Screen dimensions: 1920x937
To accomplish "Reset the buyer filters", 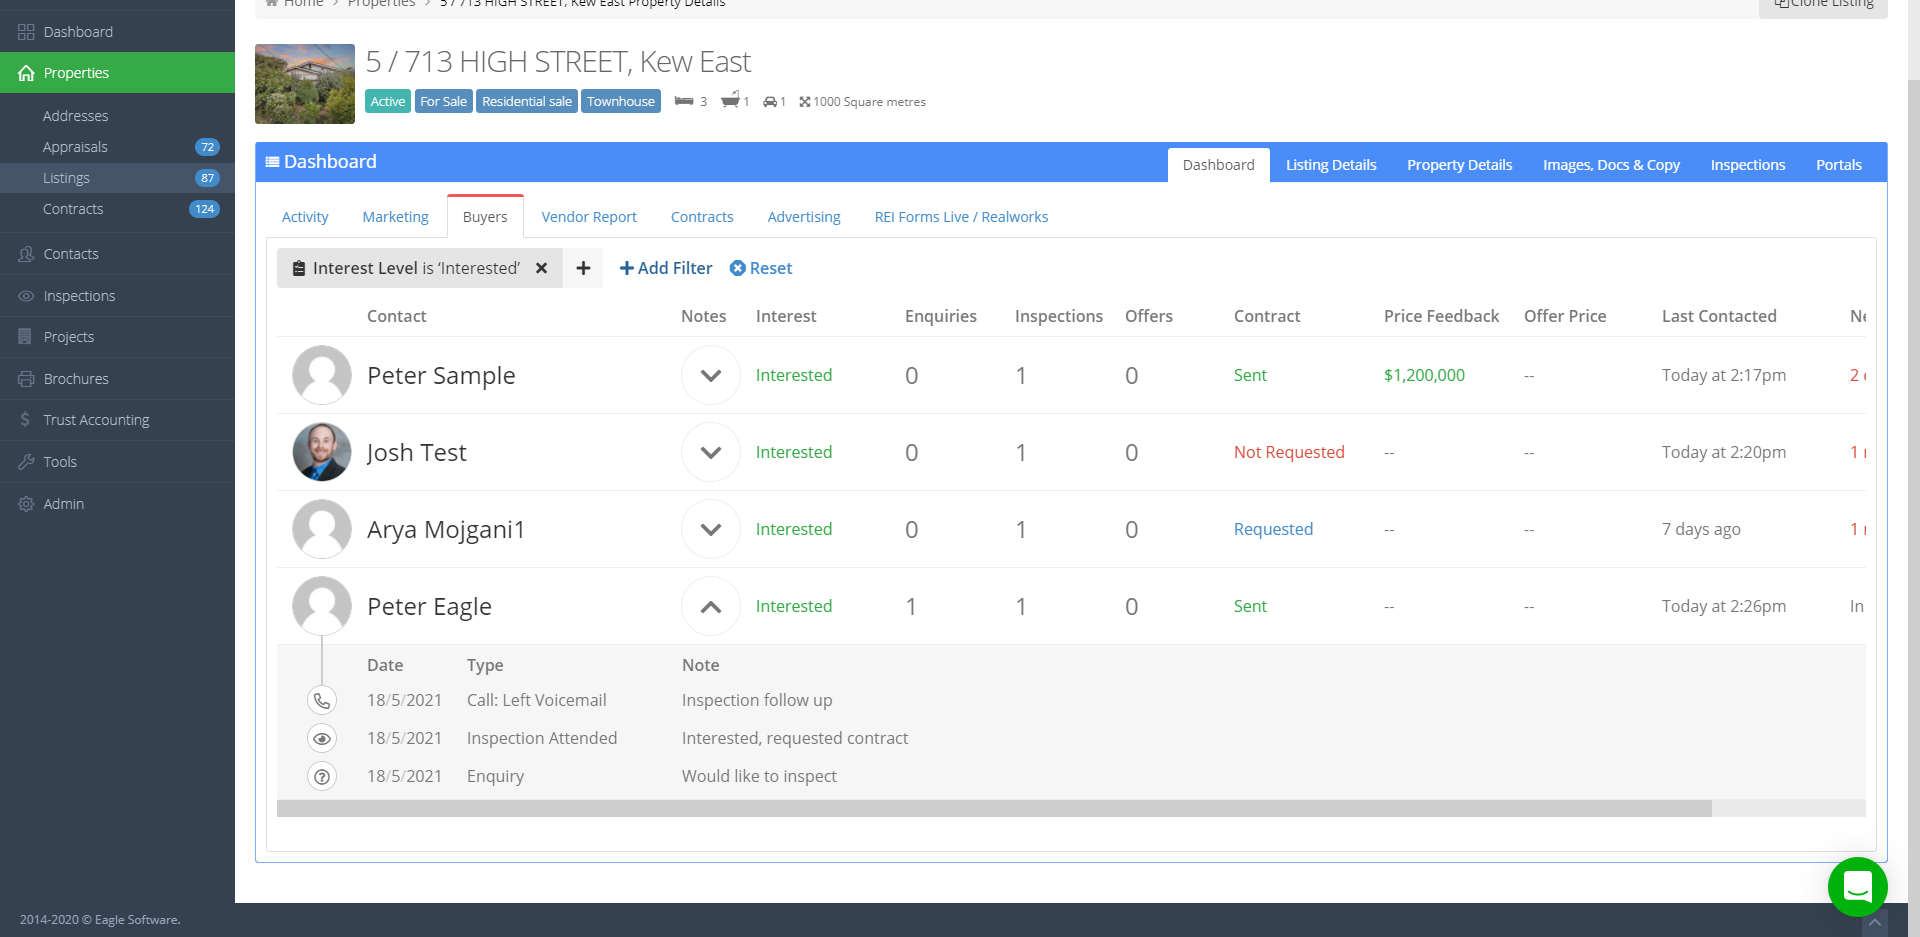I will (761, 268).
